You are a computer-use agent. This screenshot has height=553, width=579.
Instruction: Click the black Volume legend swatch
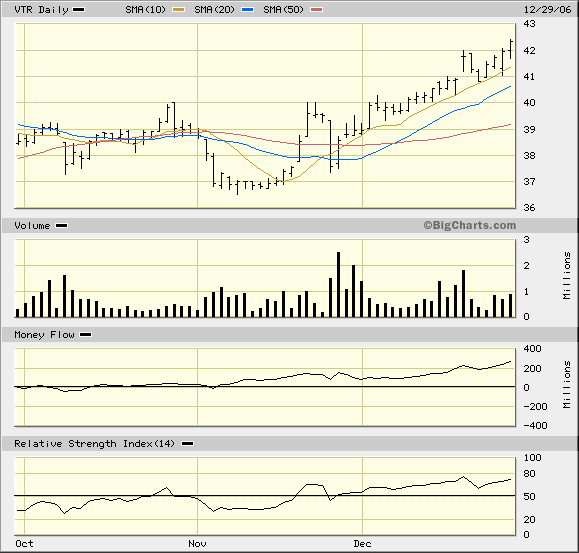[61, 226]
